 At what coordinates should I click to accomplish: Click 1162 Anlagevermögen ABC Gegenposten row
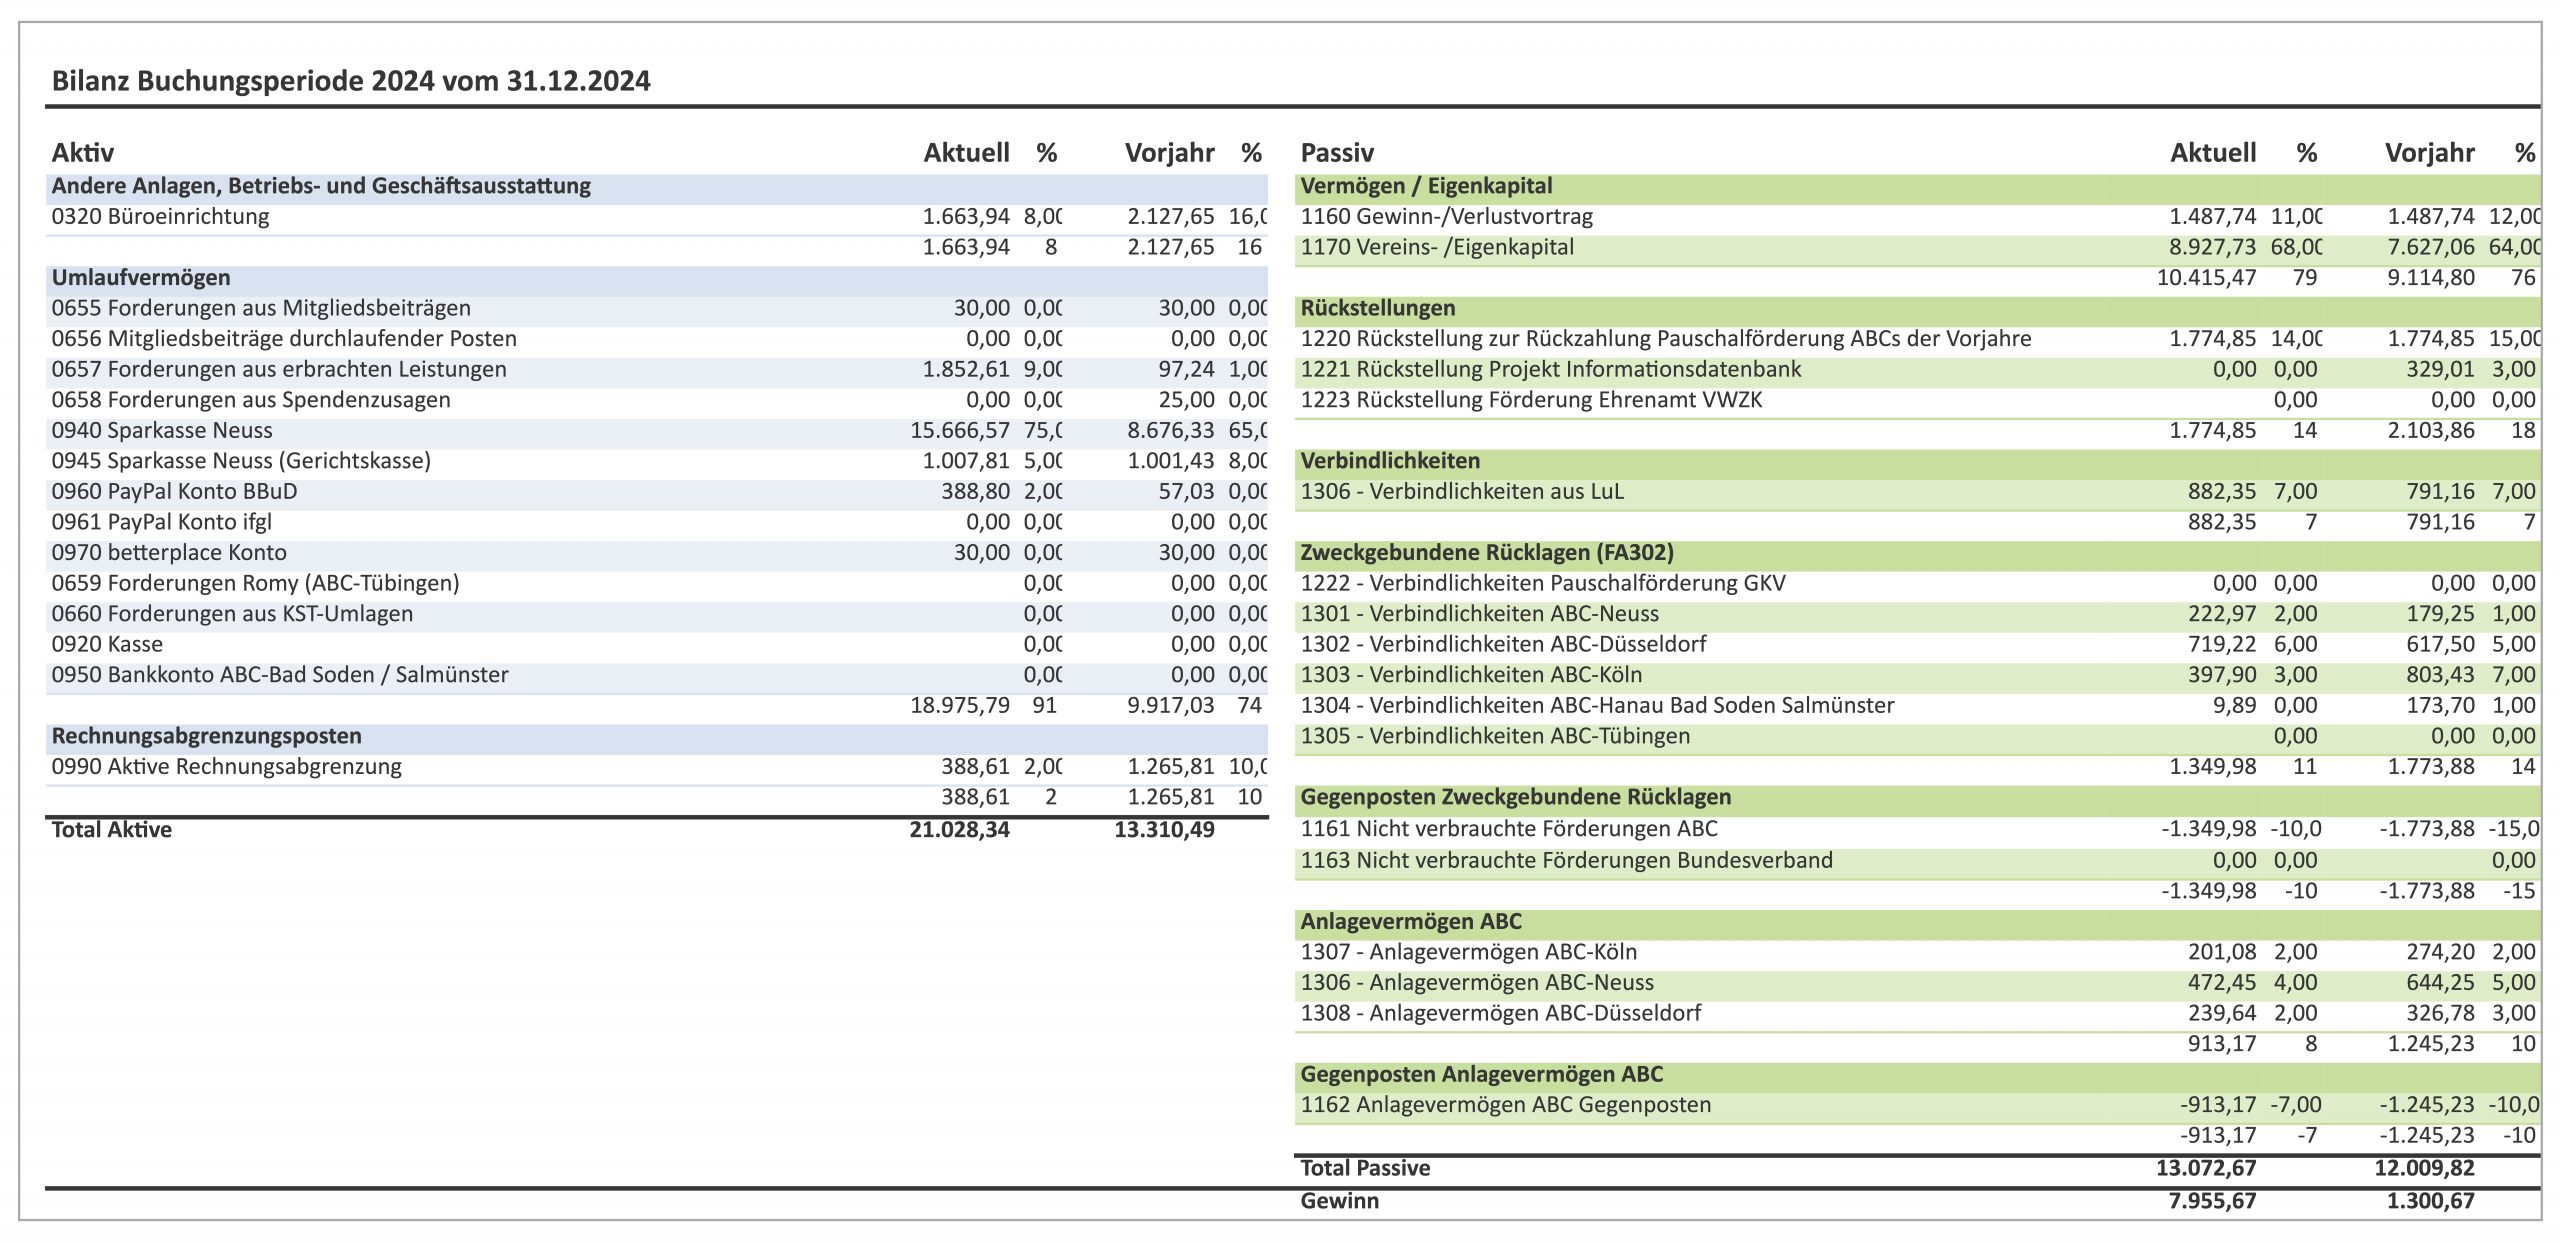coord(1918,1105)
